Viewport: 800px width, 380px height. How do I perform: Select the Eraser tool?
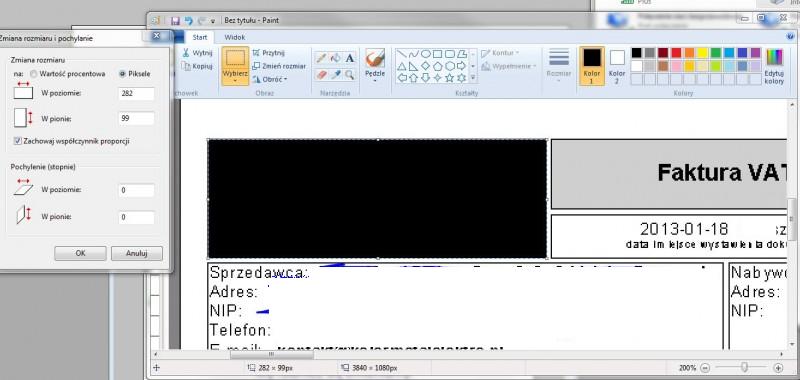point(321,74)
